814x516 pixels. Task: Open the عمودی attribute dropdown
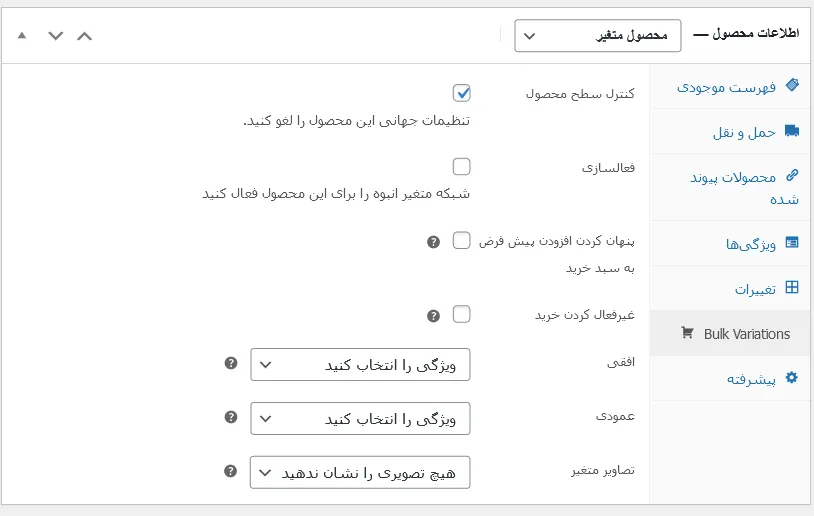pyautogui.click(x=360, y=418)
